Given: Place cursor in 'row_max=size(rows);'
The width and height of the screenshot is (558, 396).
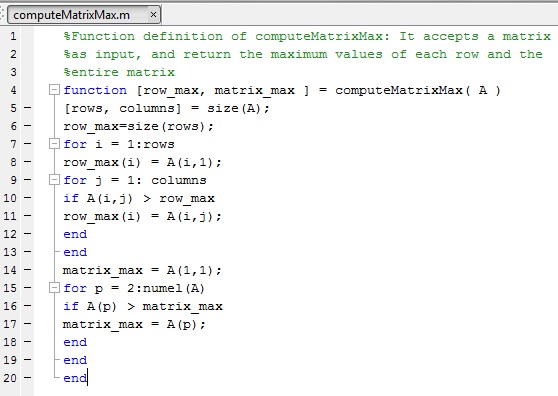Looking at the screenshot, I should tap(138, 126).
